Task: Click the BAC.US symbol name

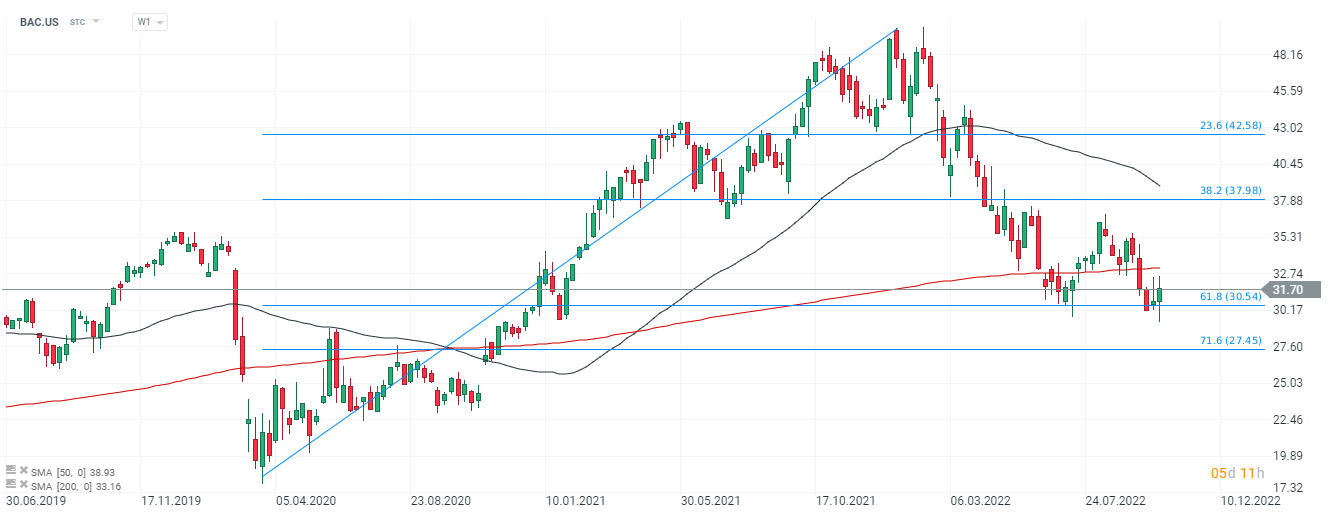Action: tap(40, 21)
